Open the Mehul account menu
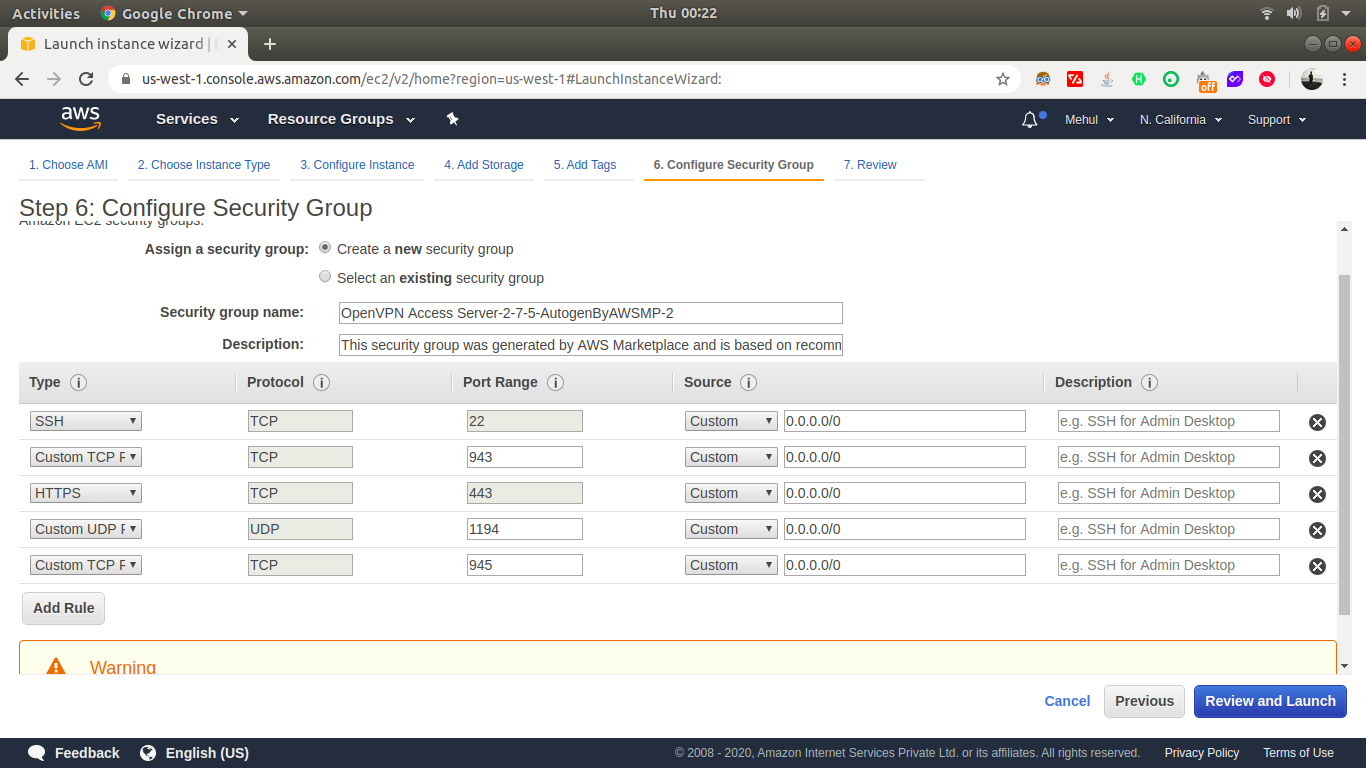The image size is (1366, 768). pyautogui.click(x=1089, y=120)
